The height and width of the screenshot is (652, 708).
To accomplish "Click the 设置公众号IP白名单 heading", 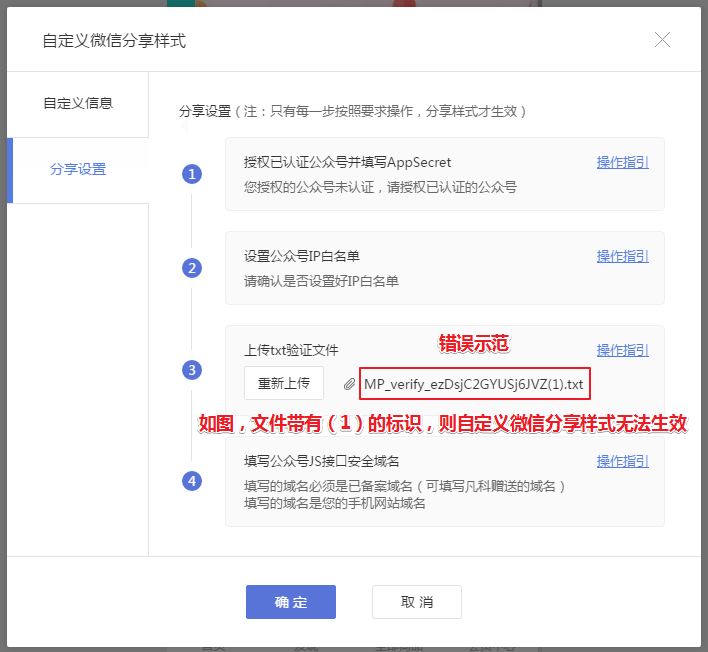I will click(x=302, y=256).
